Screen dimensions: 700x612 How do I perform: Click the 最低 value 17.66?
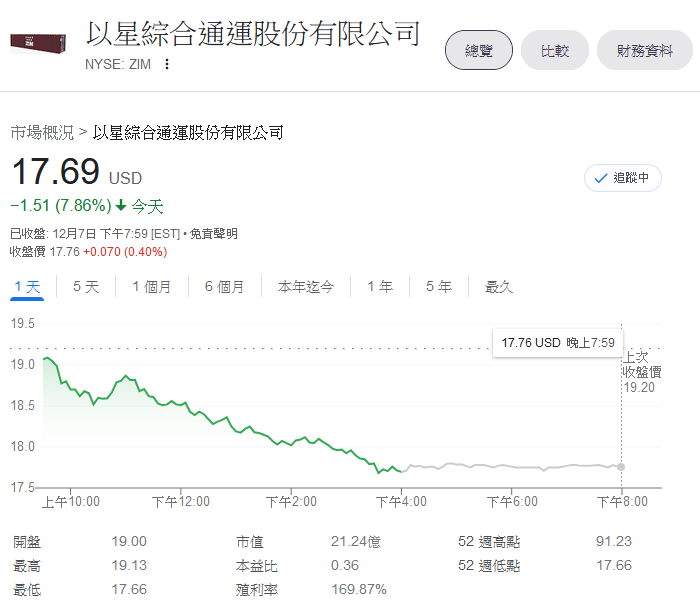pyautogui.click(x=129, y=590)
